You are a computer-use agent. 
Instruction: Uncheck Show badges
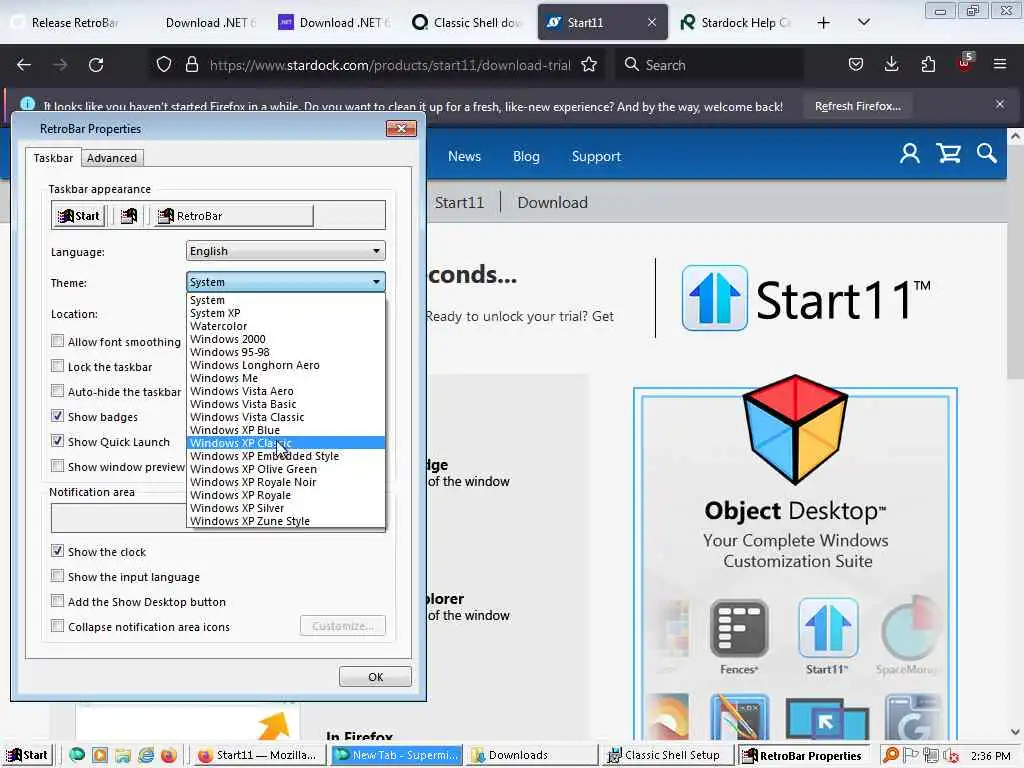[57, 416]
